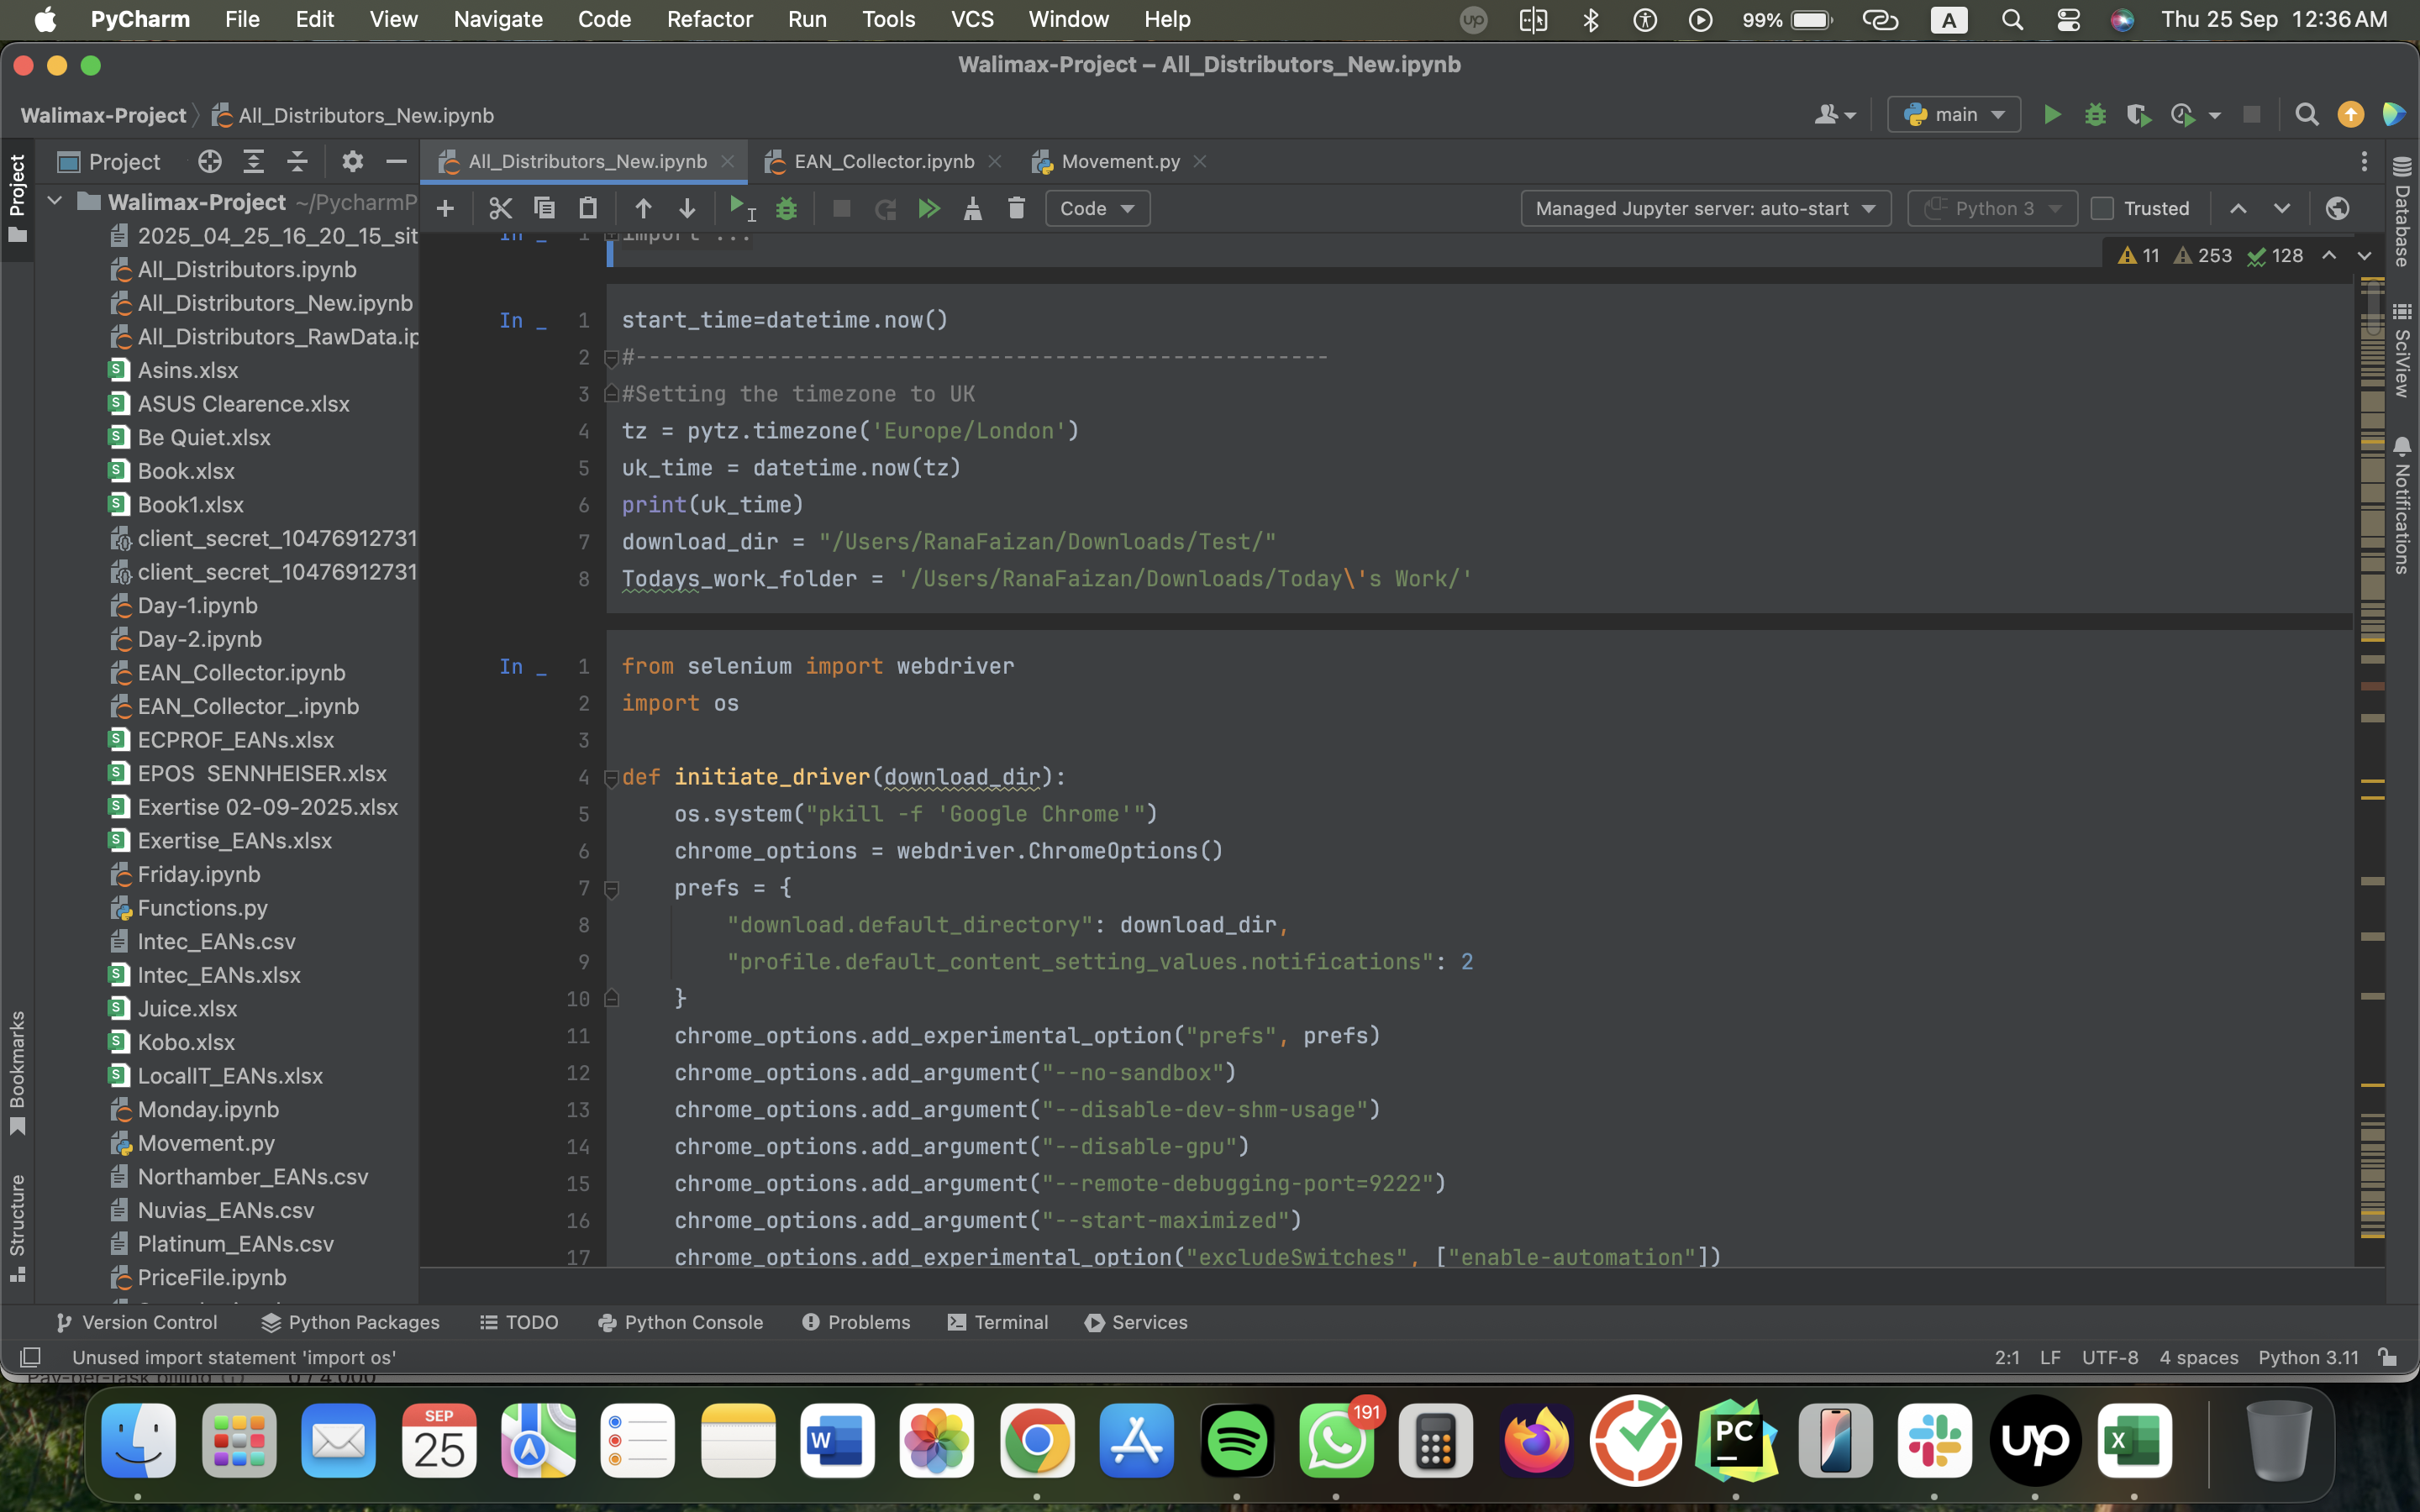Screen dimensions: 2420x1512
Task: Debug the current cell with the bug icon
Action: click(x=787, y=208)
